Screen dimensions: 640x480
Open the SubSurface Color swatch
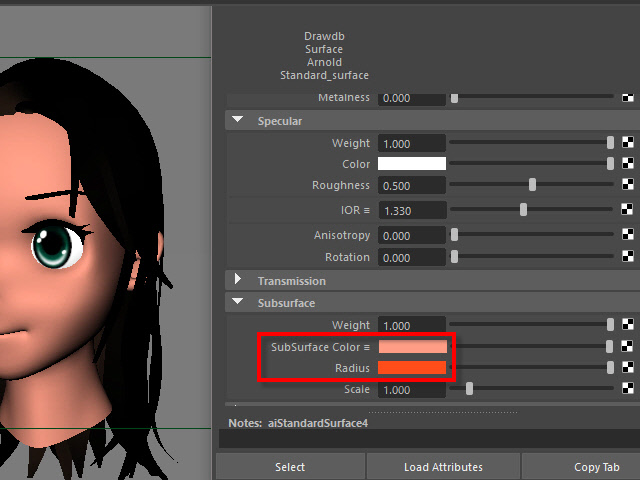point(412,347)
